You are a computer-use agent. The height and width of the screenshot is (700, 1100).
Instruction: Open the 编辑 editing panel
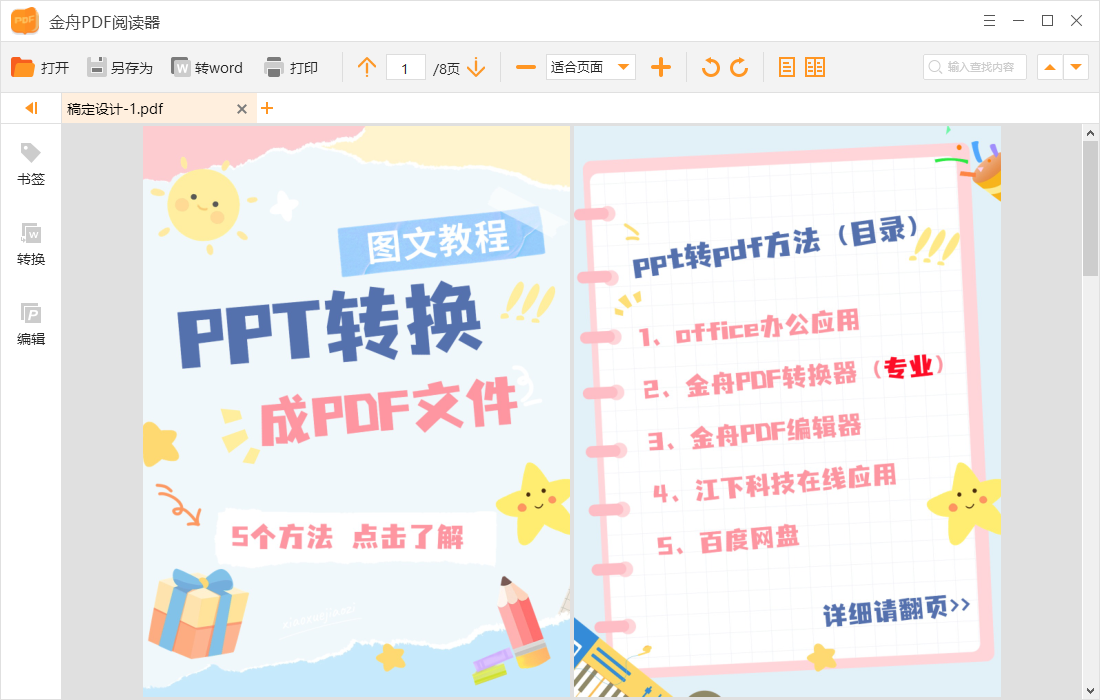click(x=30, y=322)
